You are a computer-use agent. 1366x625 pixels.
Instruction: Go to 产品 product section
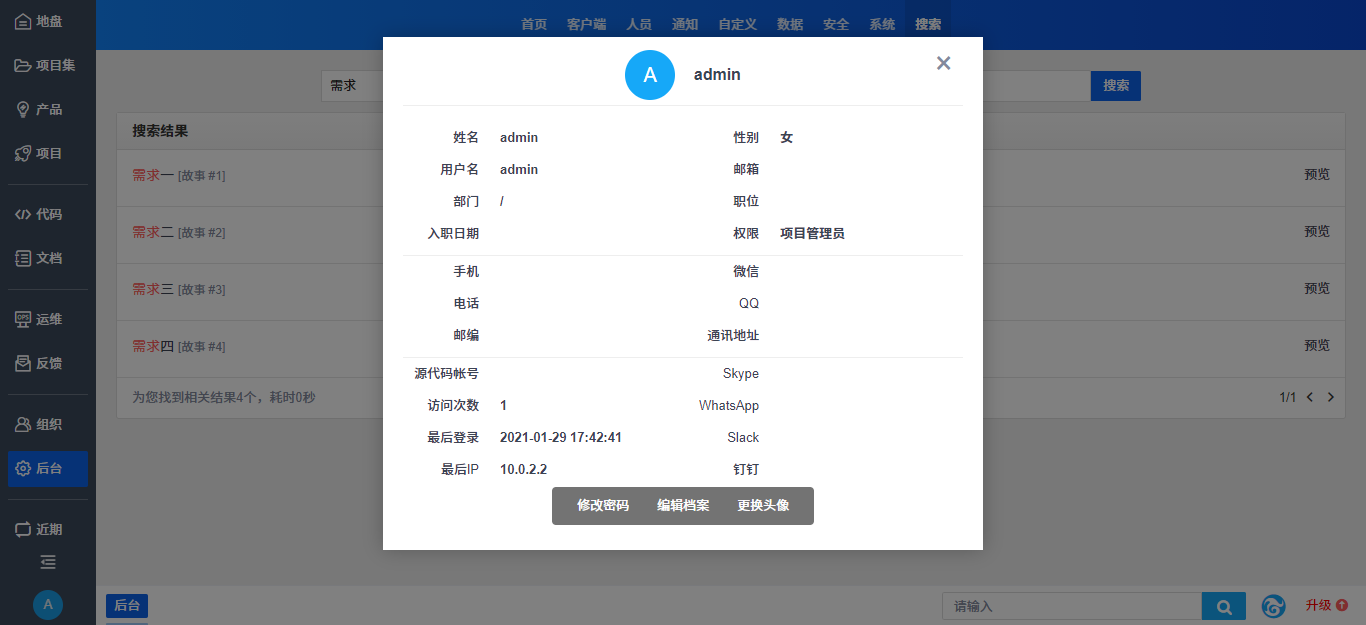(47, 109)
